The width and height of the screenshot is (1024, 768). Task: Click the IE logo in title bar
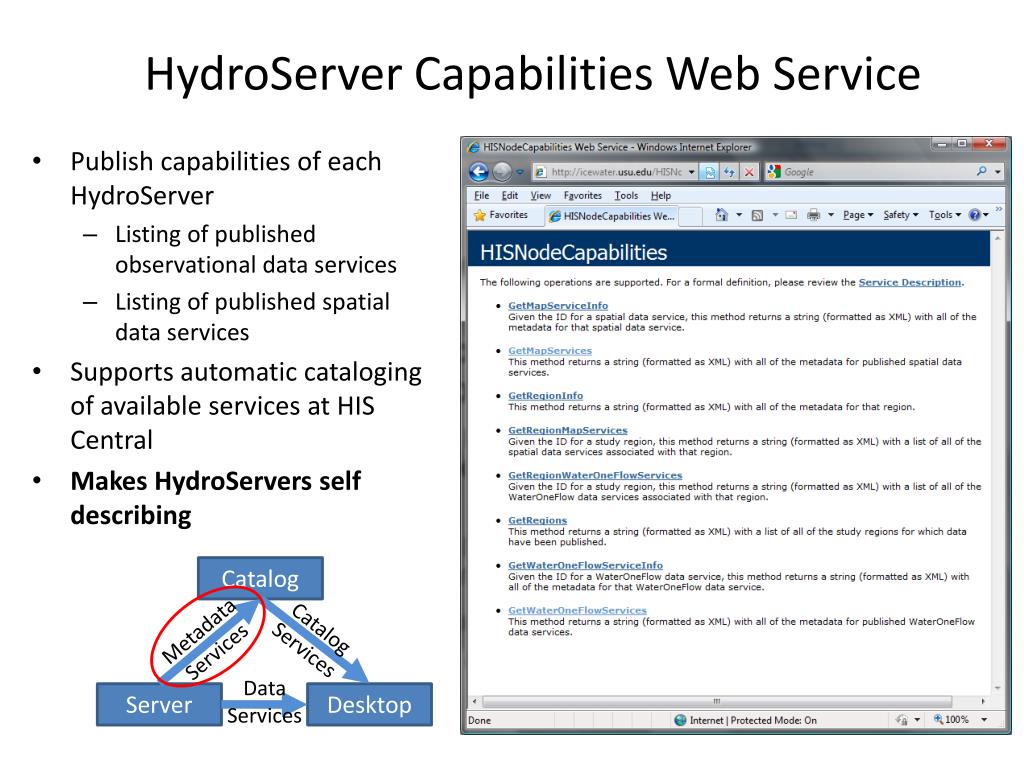click(474, 147)
